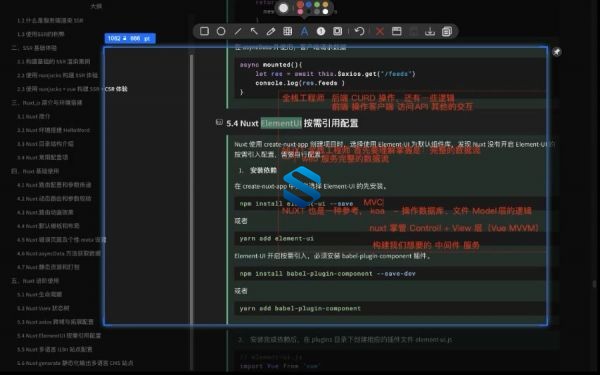Open outline section 四、Nuxt 基础使用
600x375 pixels.
tap(35, 171)
